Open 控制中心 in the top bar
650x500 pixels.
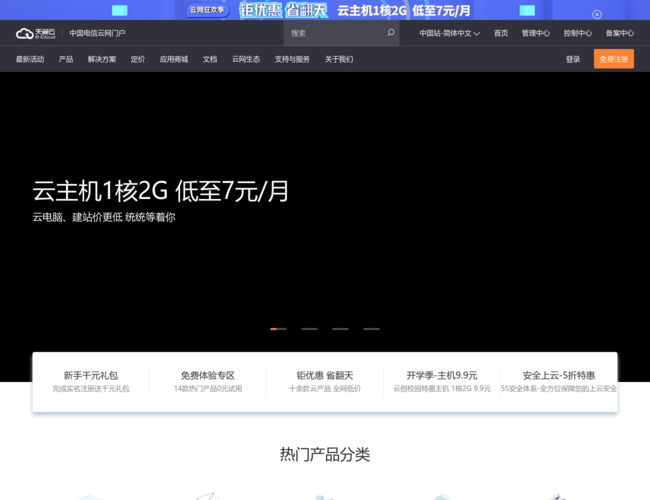tap(577, 33)
